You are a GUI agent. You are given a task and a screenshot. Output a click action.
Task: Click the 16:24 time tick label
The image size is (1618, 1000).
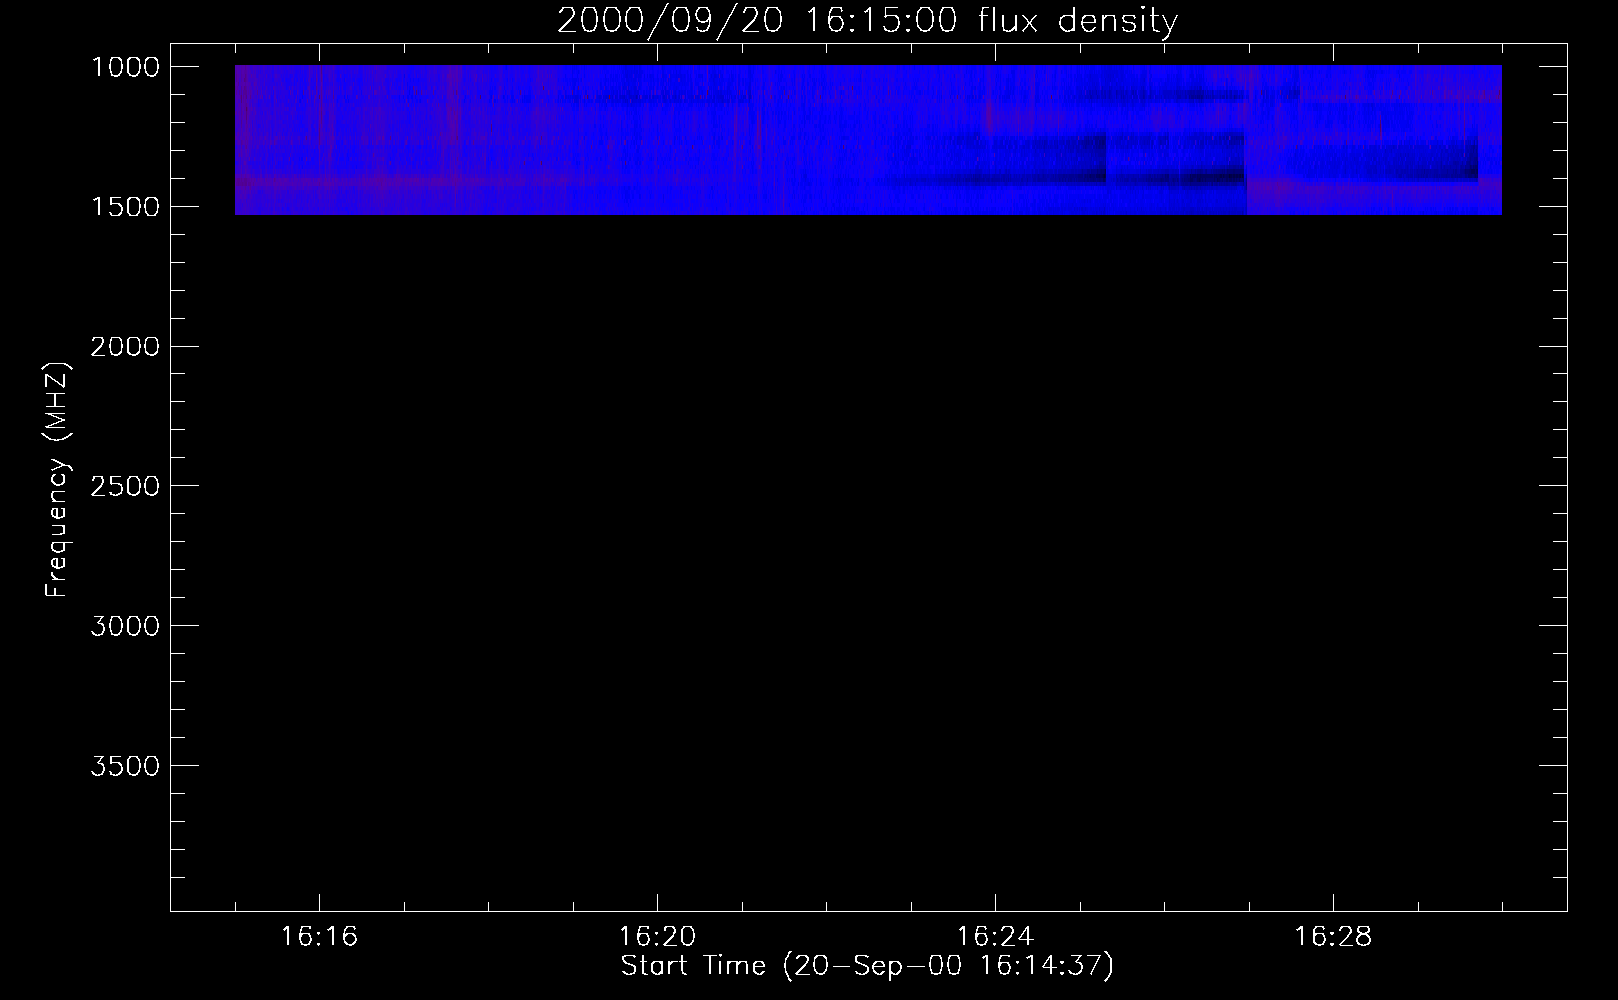click(995, 937)
